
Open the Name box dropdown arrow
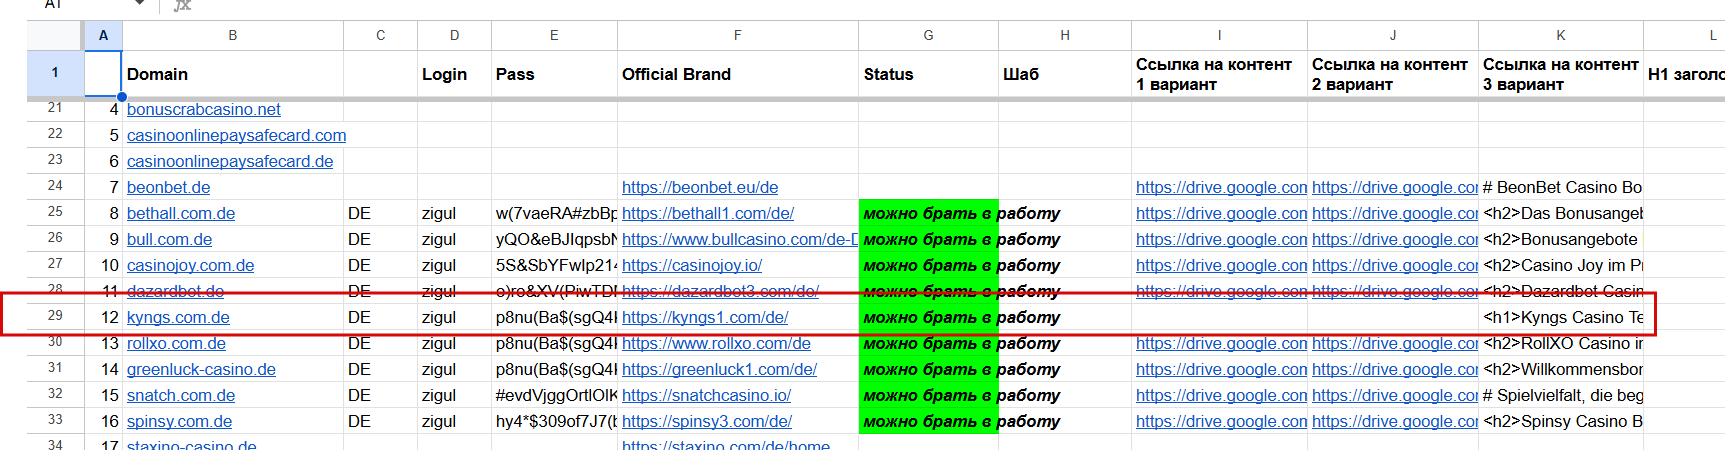(x=140, y=4)
